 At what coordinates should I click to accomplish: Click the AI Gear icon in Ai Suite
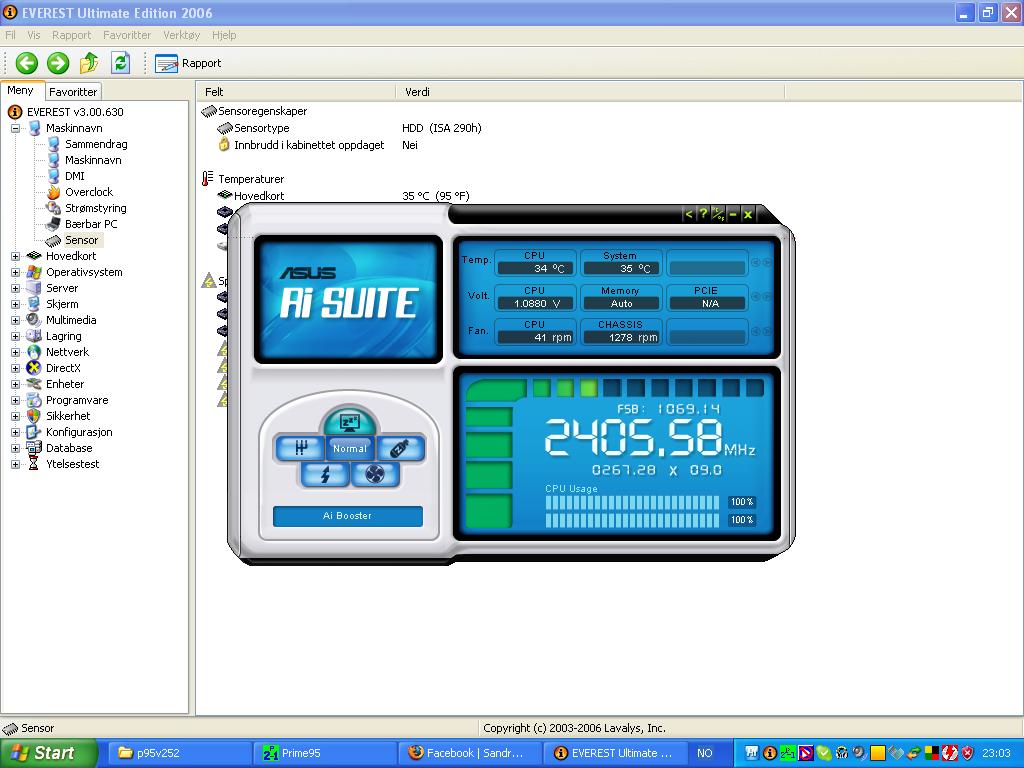[301, 448]
